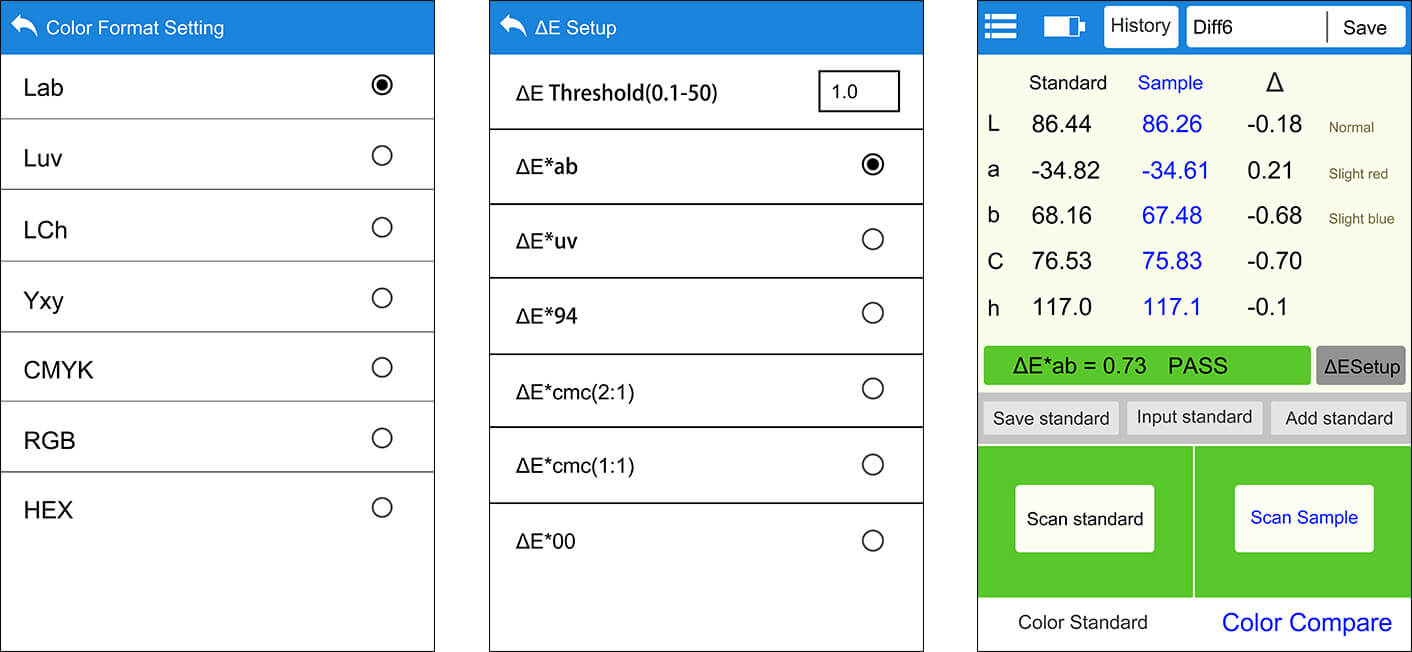Click the ΔE Threshold(0.1-50) label

[x=617, y=93]
